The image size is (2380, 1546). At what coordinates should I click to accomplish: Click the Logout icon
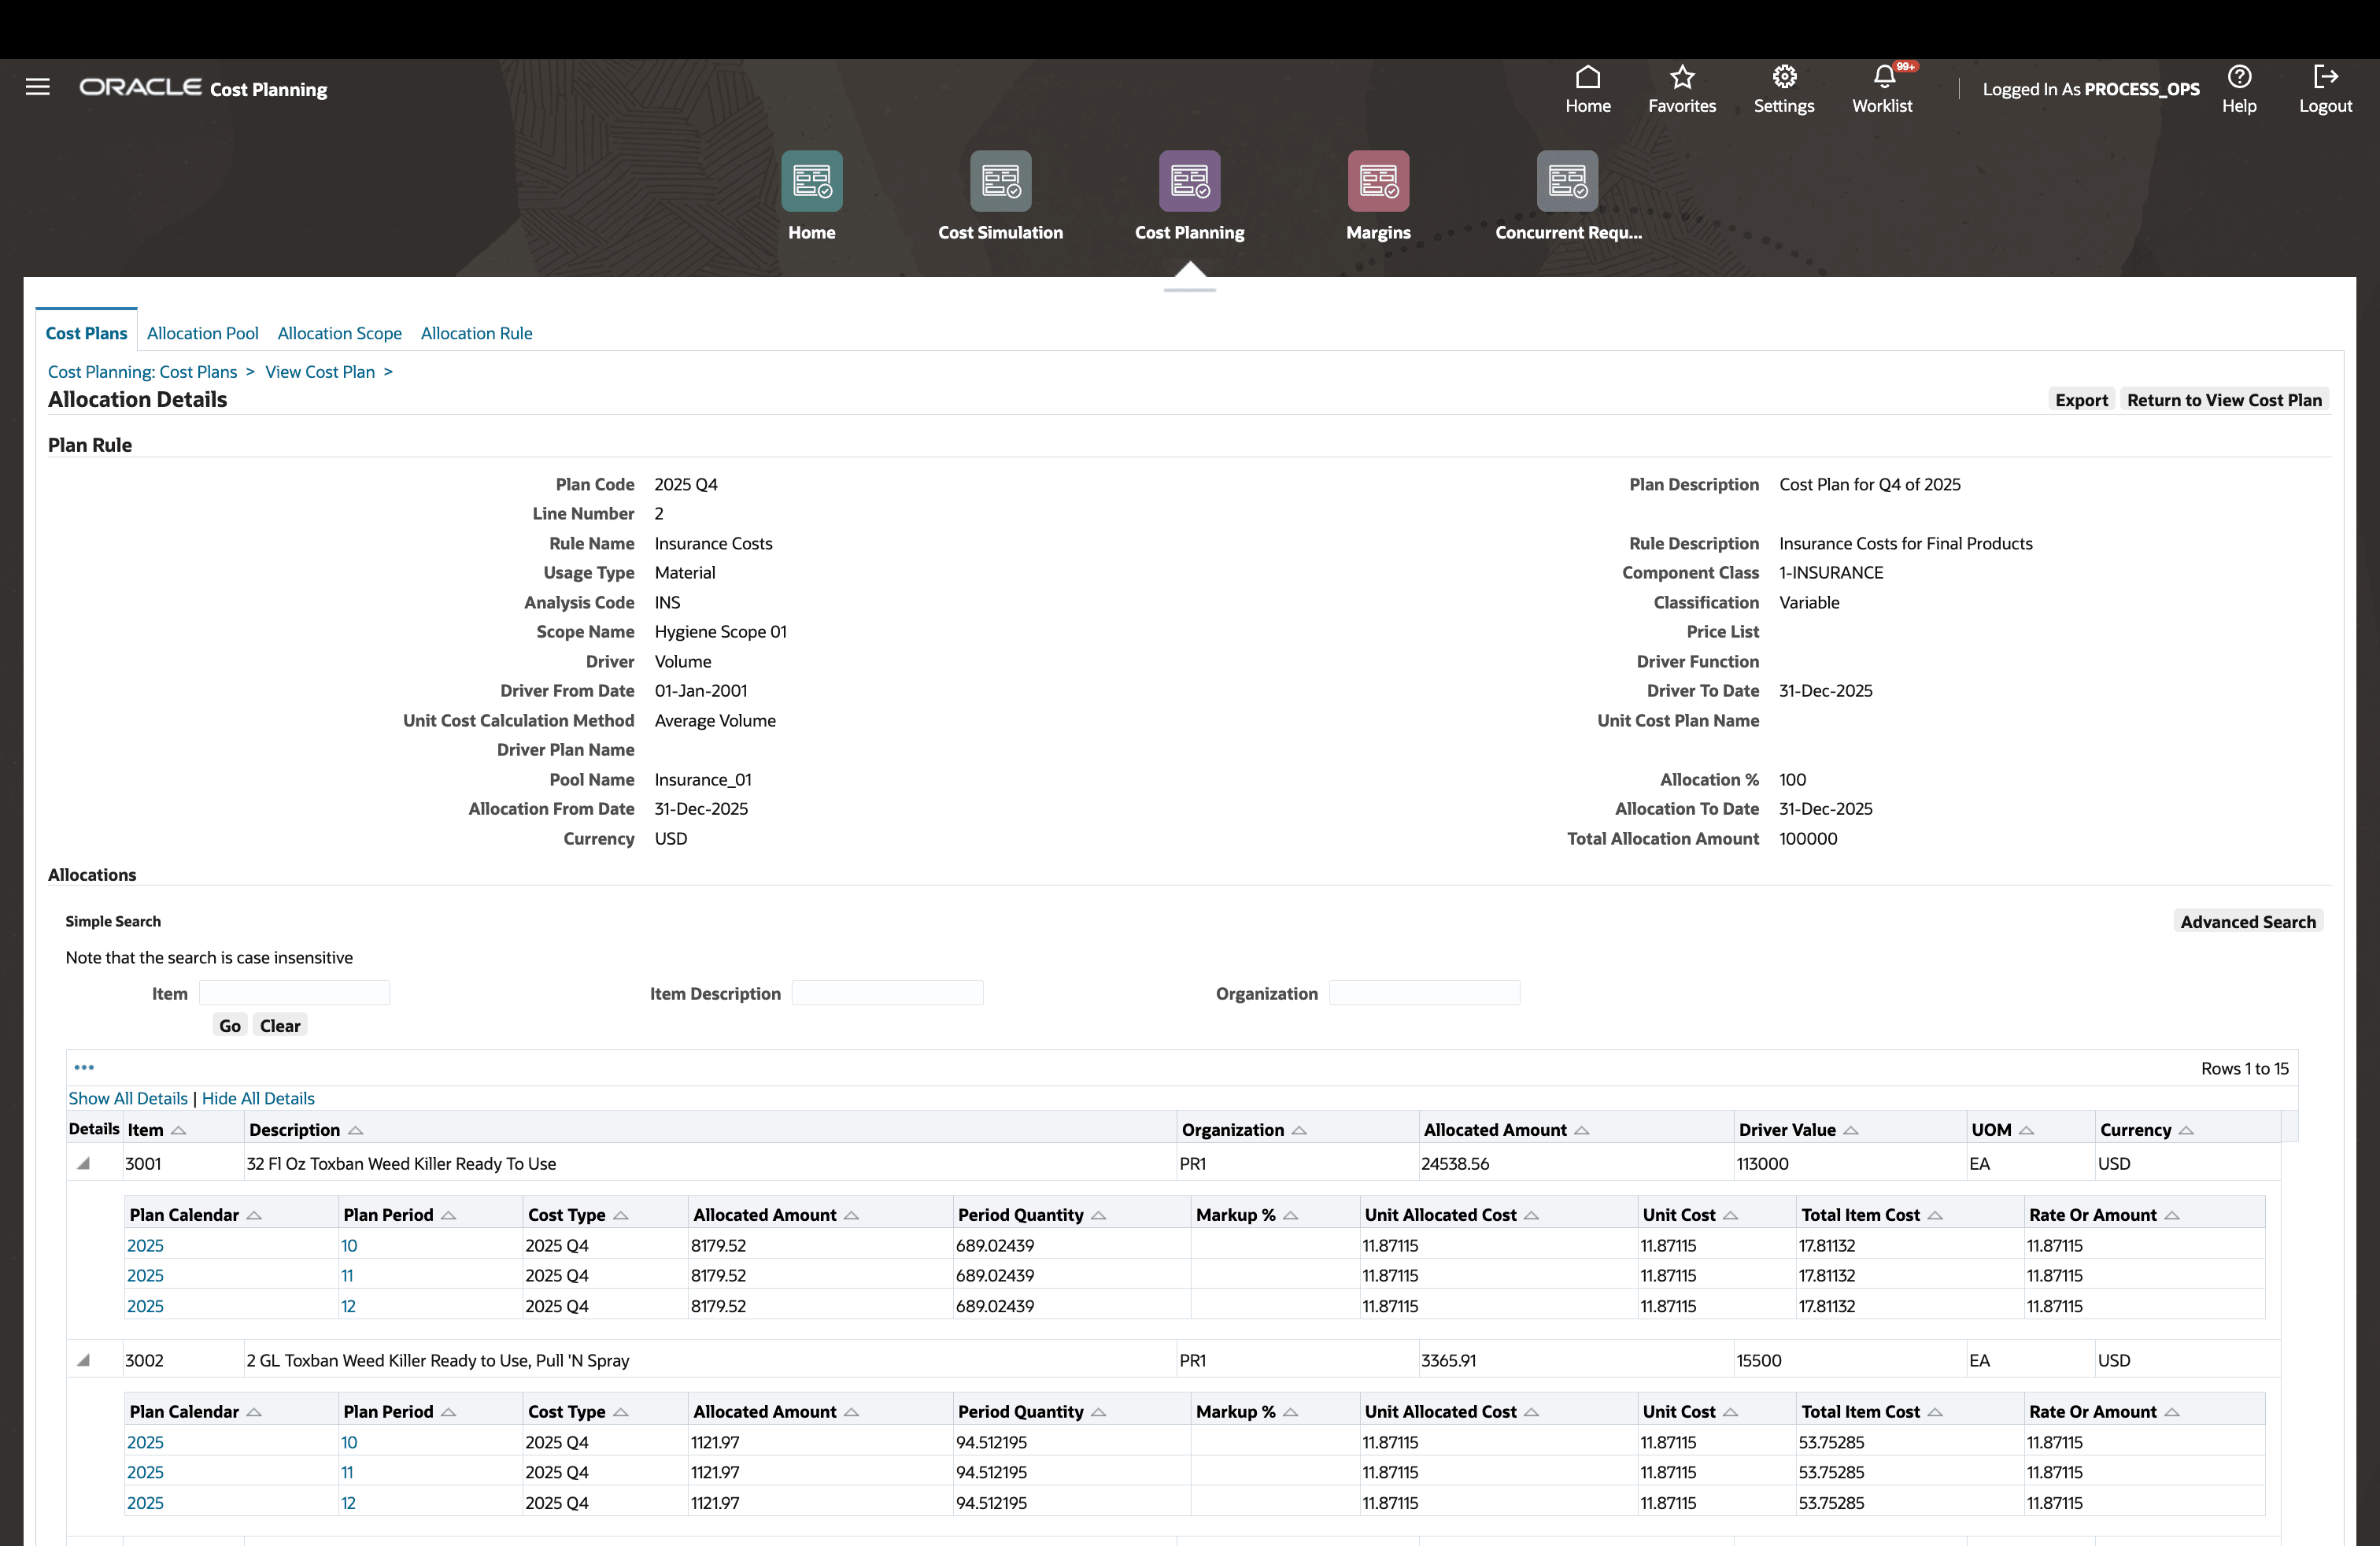2324,78
